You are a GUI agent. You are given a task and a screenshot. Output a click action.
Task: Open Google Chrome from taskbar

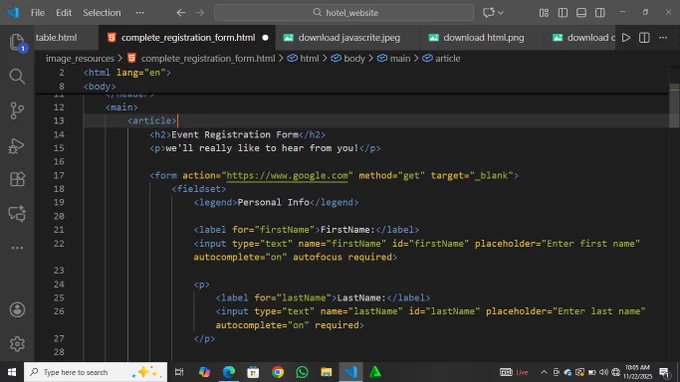point(278,372)
